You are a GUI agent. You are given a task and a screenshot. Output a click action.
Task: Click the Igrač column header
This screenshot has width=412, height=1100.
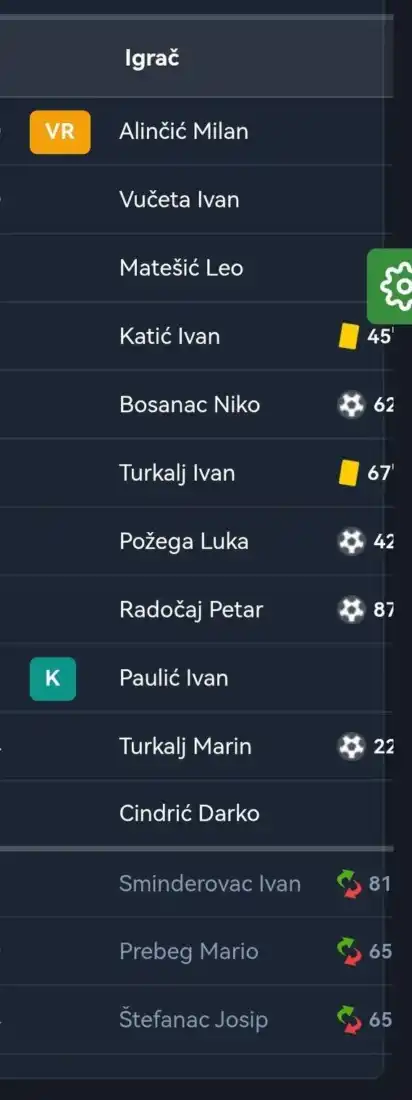152,58
